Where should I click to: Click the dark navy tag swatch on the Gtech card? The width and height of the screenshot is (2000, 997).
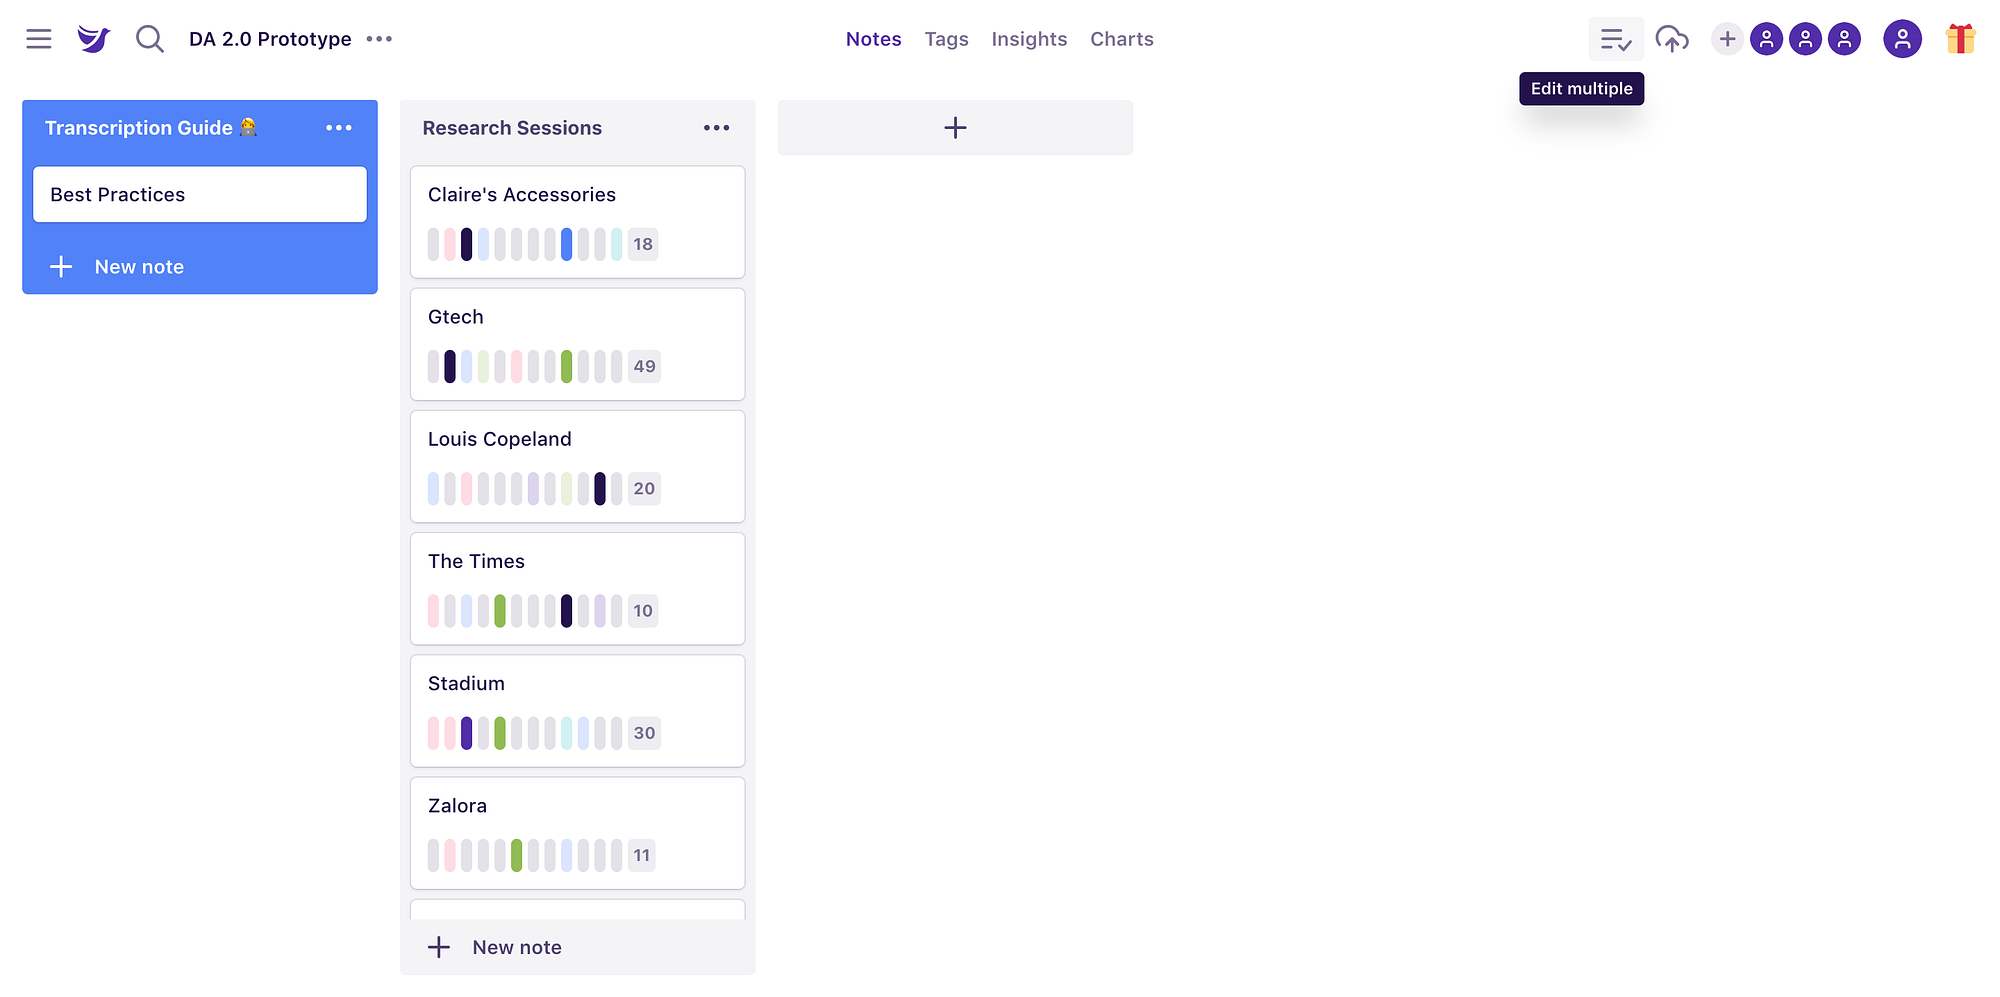(x=450, y=366)
